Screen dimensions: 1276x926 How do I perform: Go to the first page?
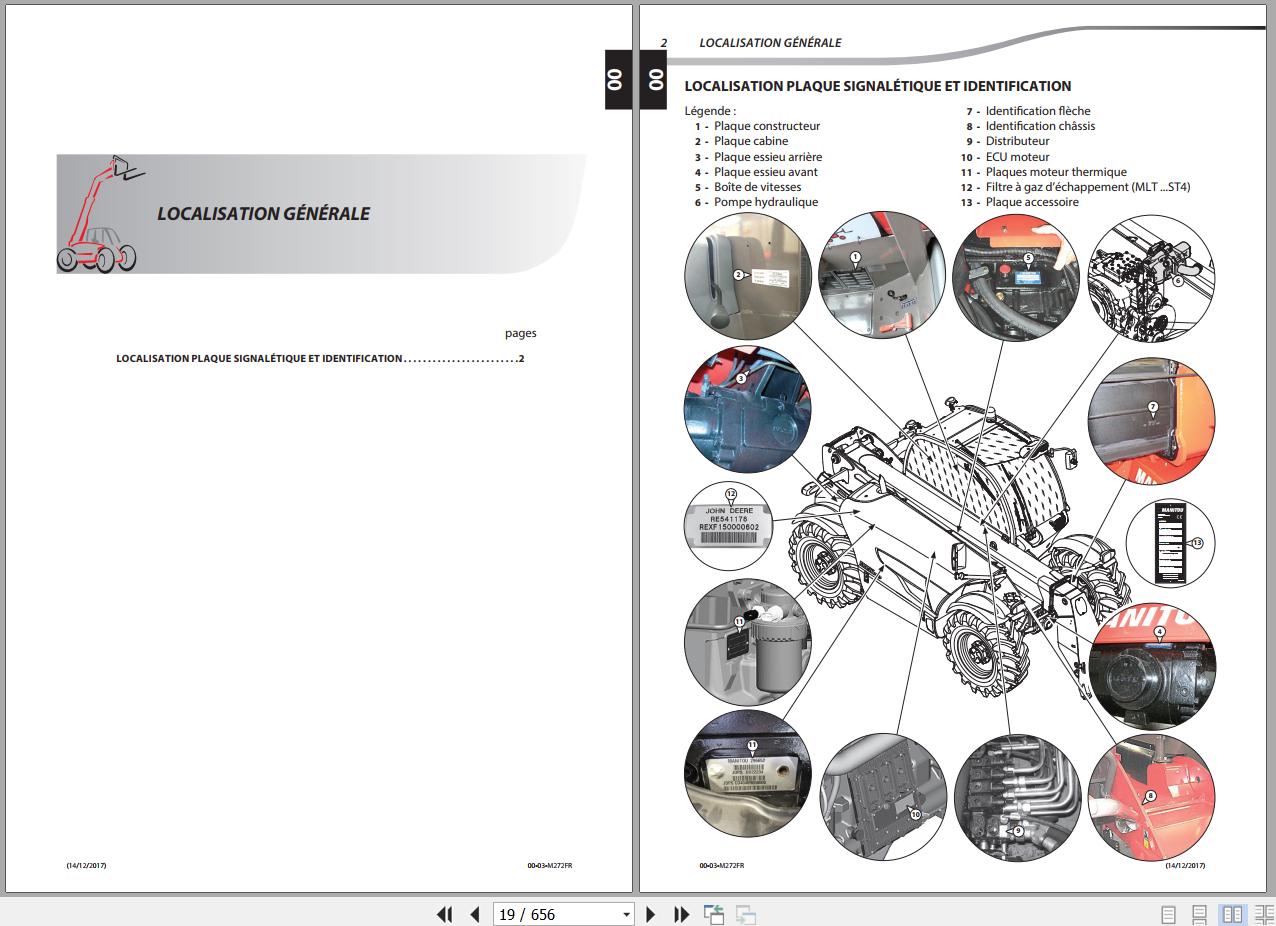[x=445, y=914]
